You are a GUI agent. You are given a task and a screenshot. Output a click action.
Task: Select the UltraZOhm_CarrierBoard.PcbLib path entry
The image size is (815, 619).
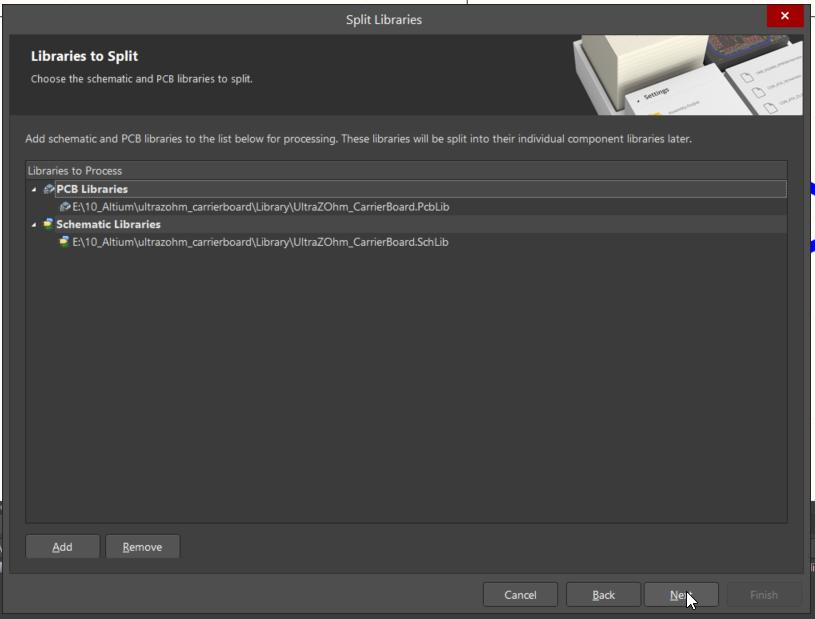click(261, 207)
